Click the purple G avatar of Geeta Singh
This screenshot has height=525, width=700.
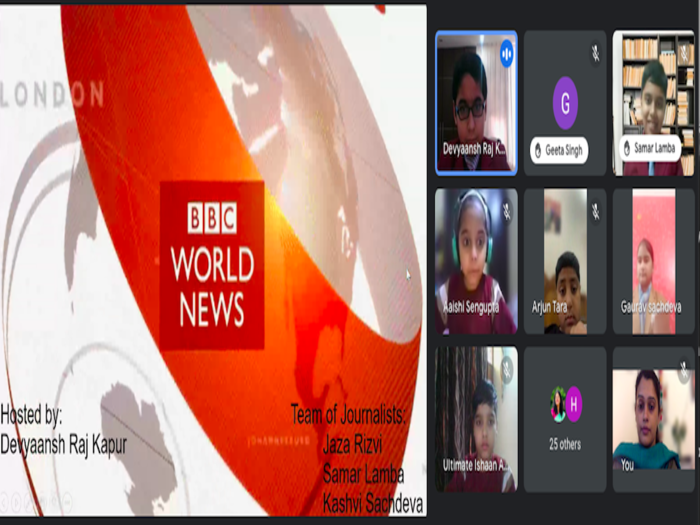(565, 103)
